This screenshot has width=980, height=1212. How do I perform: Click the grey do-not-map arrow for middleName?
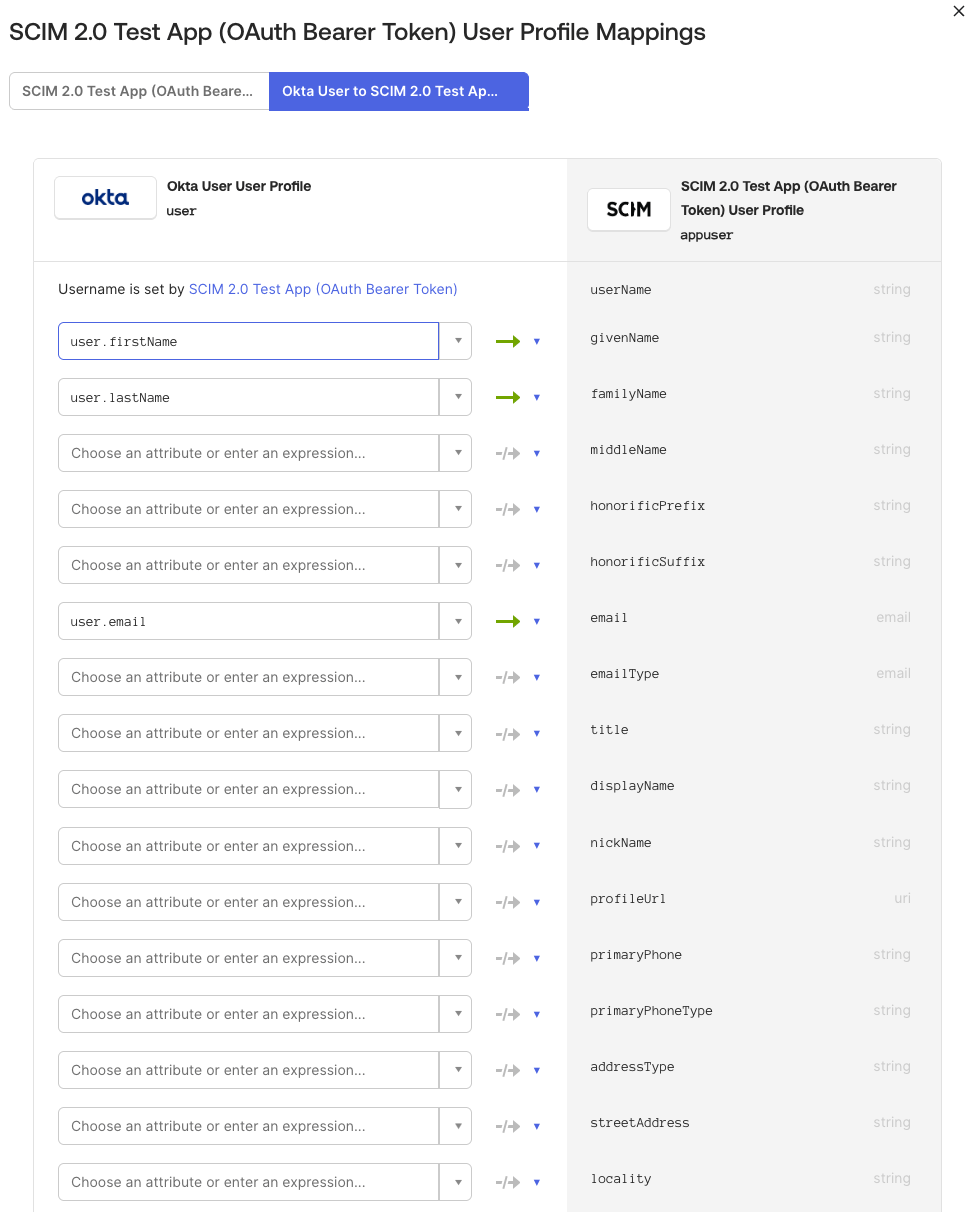tap(508, 453)
